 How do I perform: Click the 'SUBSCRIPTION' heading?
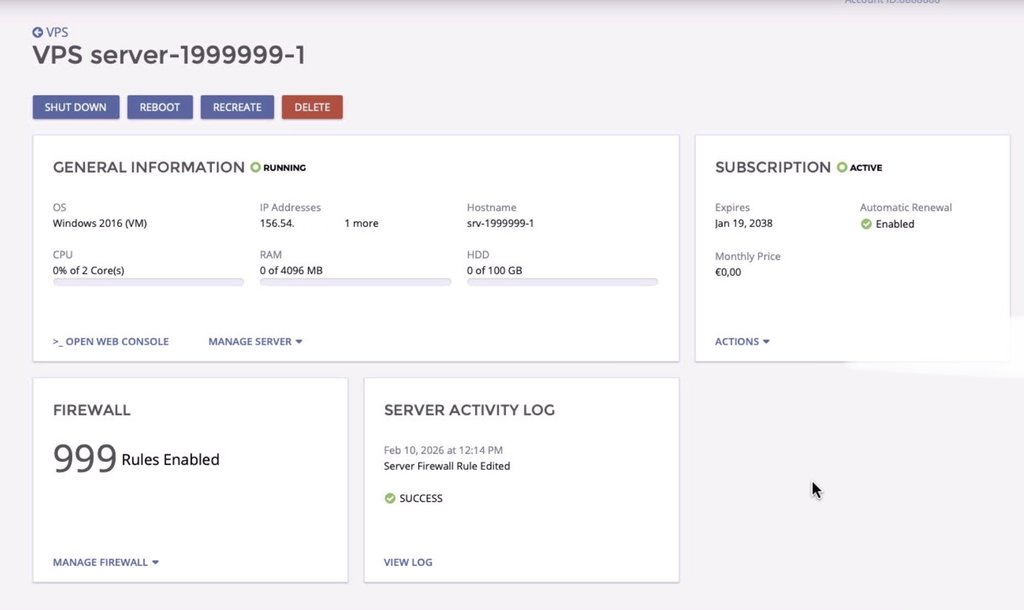pyautogui.click(x=773, y=167)
